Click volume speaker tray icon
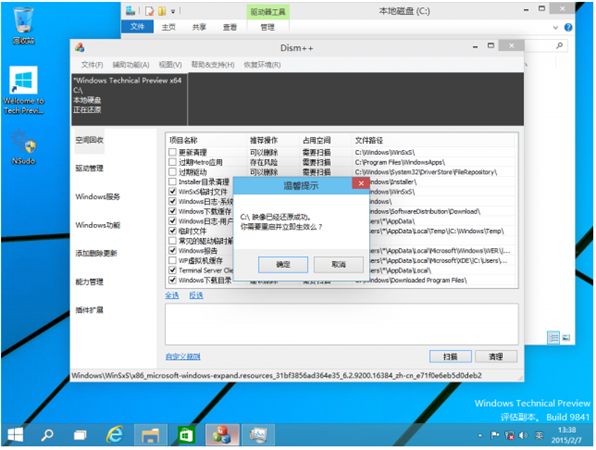The image size is (596, 450). point(523,435)
